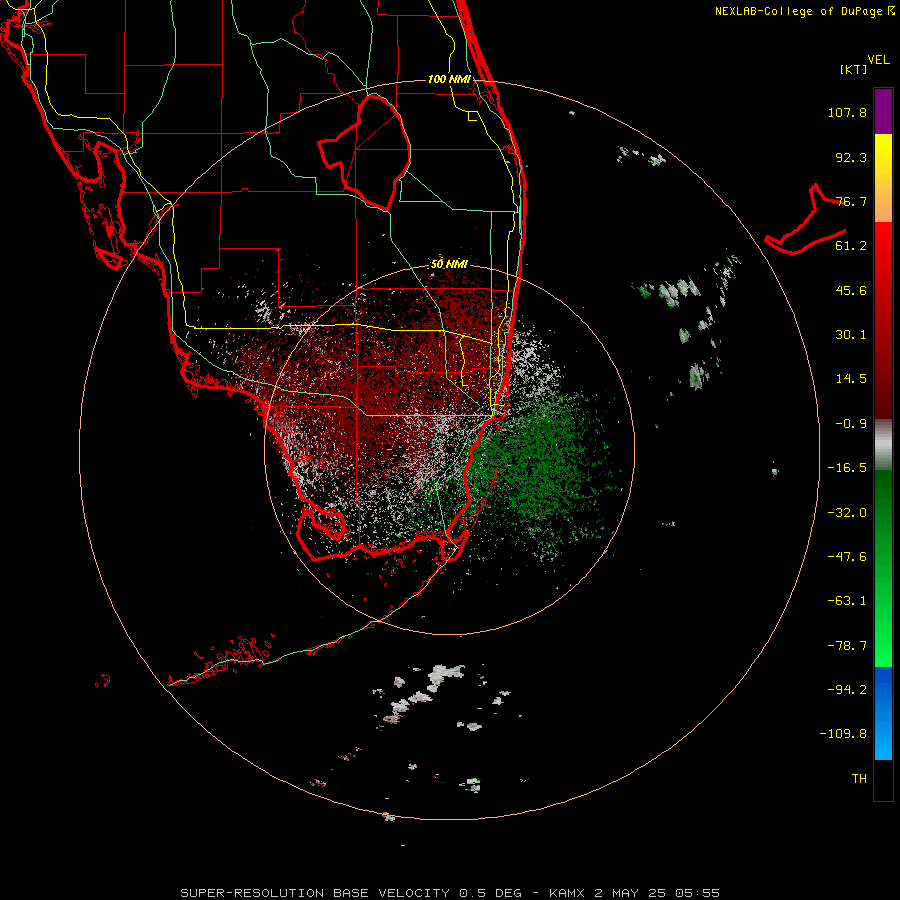This screenshot has width=900, height=900.
Task: Select the 92.3 legend value
Action: 851,157
